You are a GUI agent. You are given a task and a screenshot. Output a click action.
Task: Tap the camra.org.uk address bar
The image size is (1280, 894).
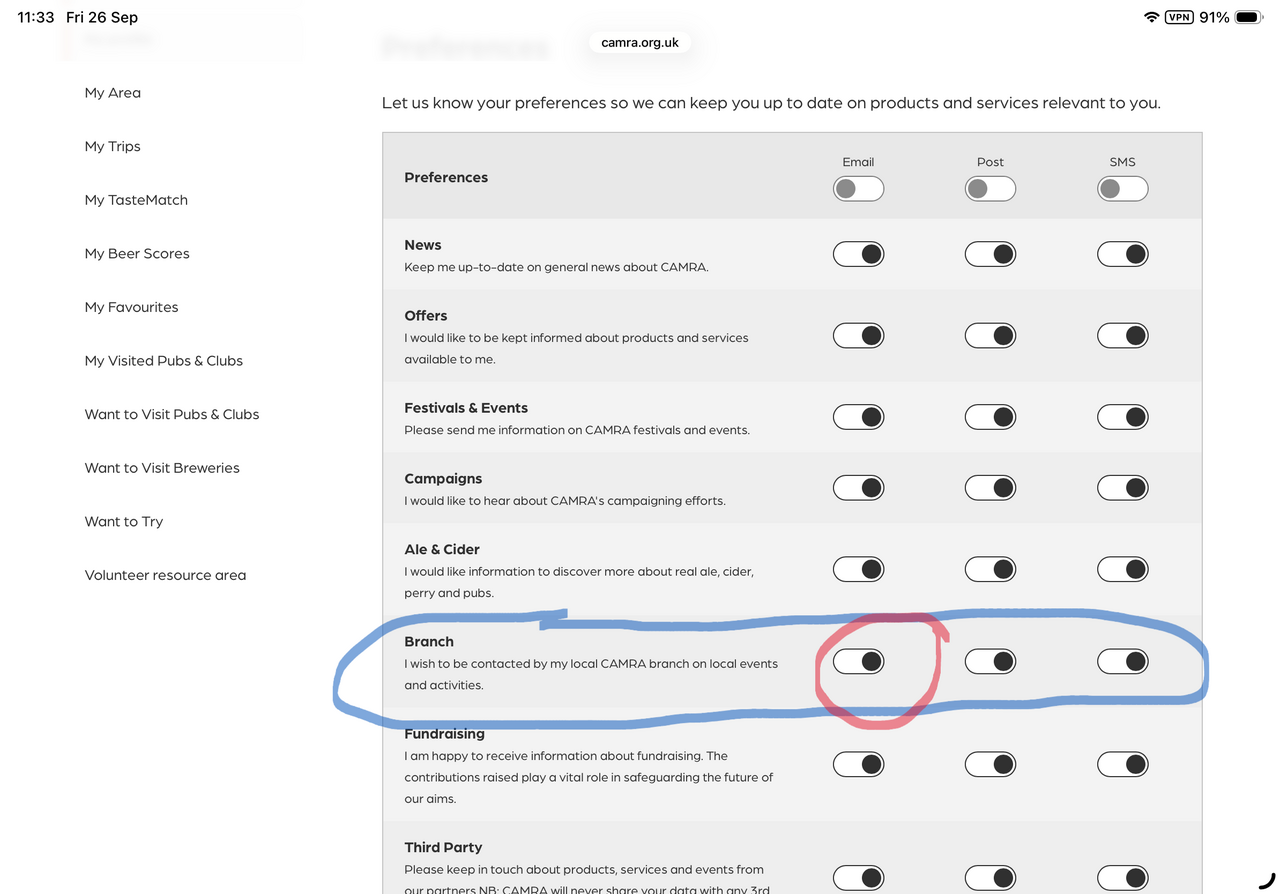pyautogui.click(x=640, y=43)
